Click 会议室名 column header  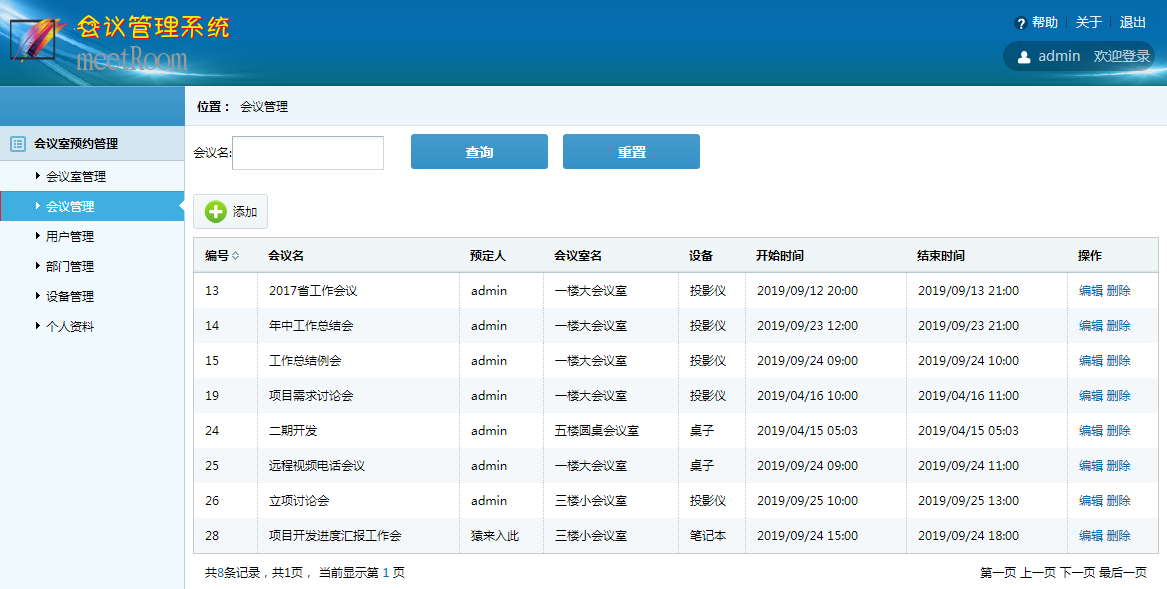coord(578,255)
